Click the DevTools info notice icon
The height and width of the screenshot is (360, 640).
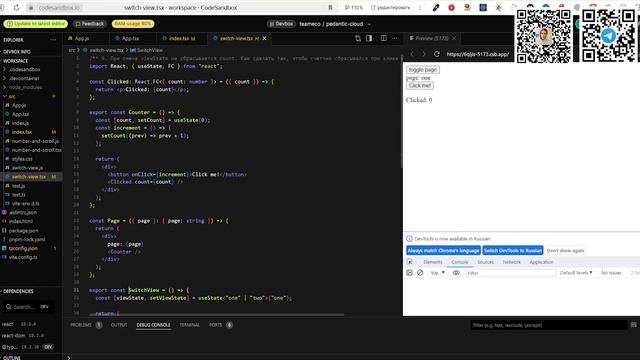click(x=409, y=238)
